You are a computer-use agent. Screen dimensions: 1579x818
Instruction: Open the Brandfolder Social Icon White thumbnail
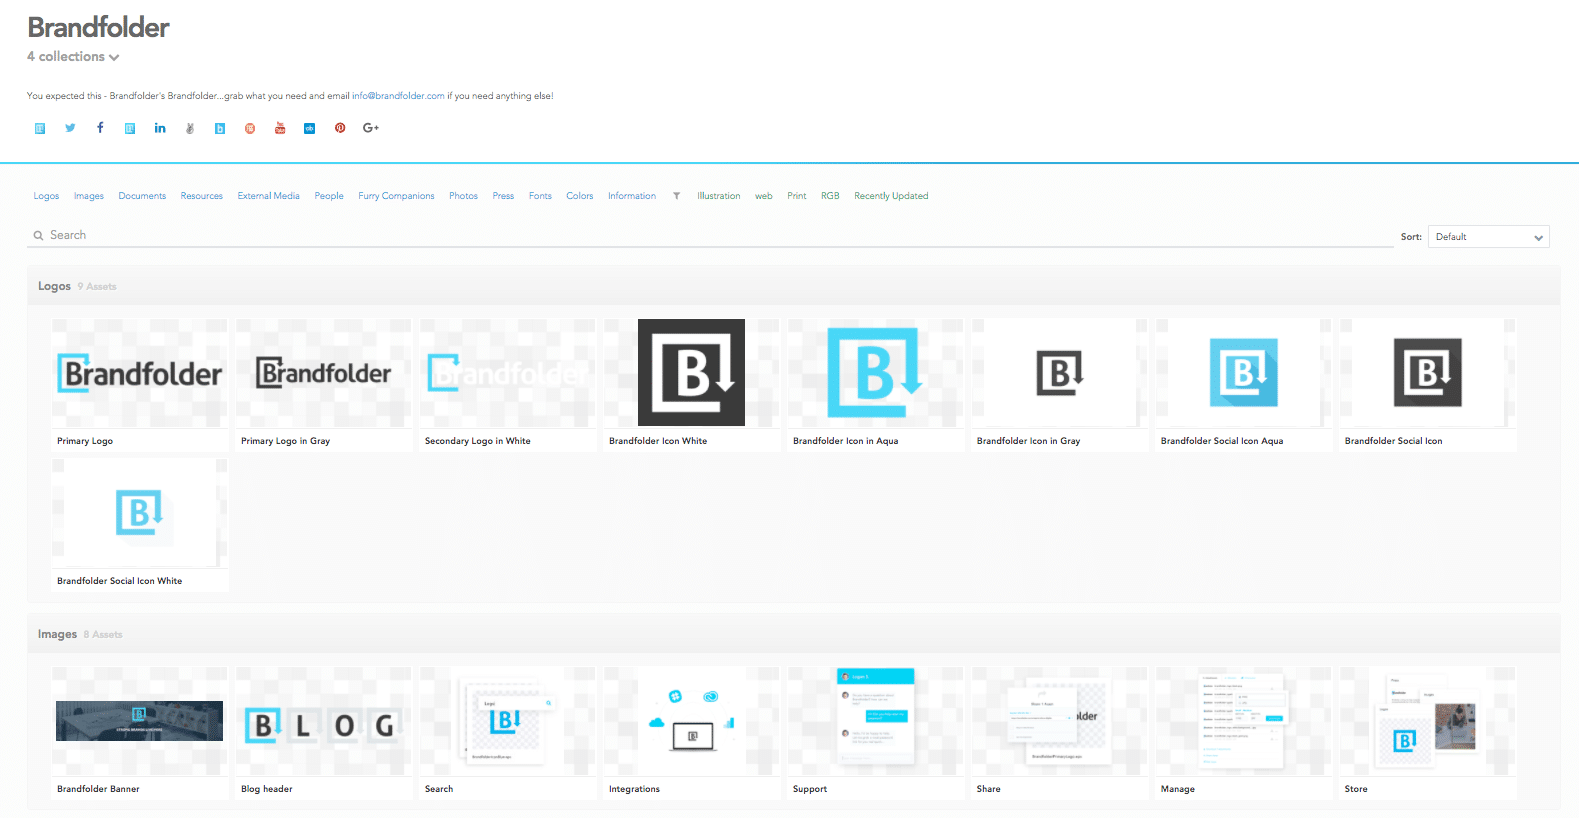coord(140,513)
